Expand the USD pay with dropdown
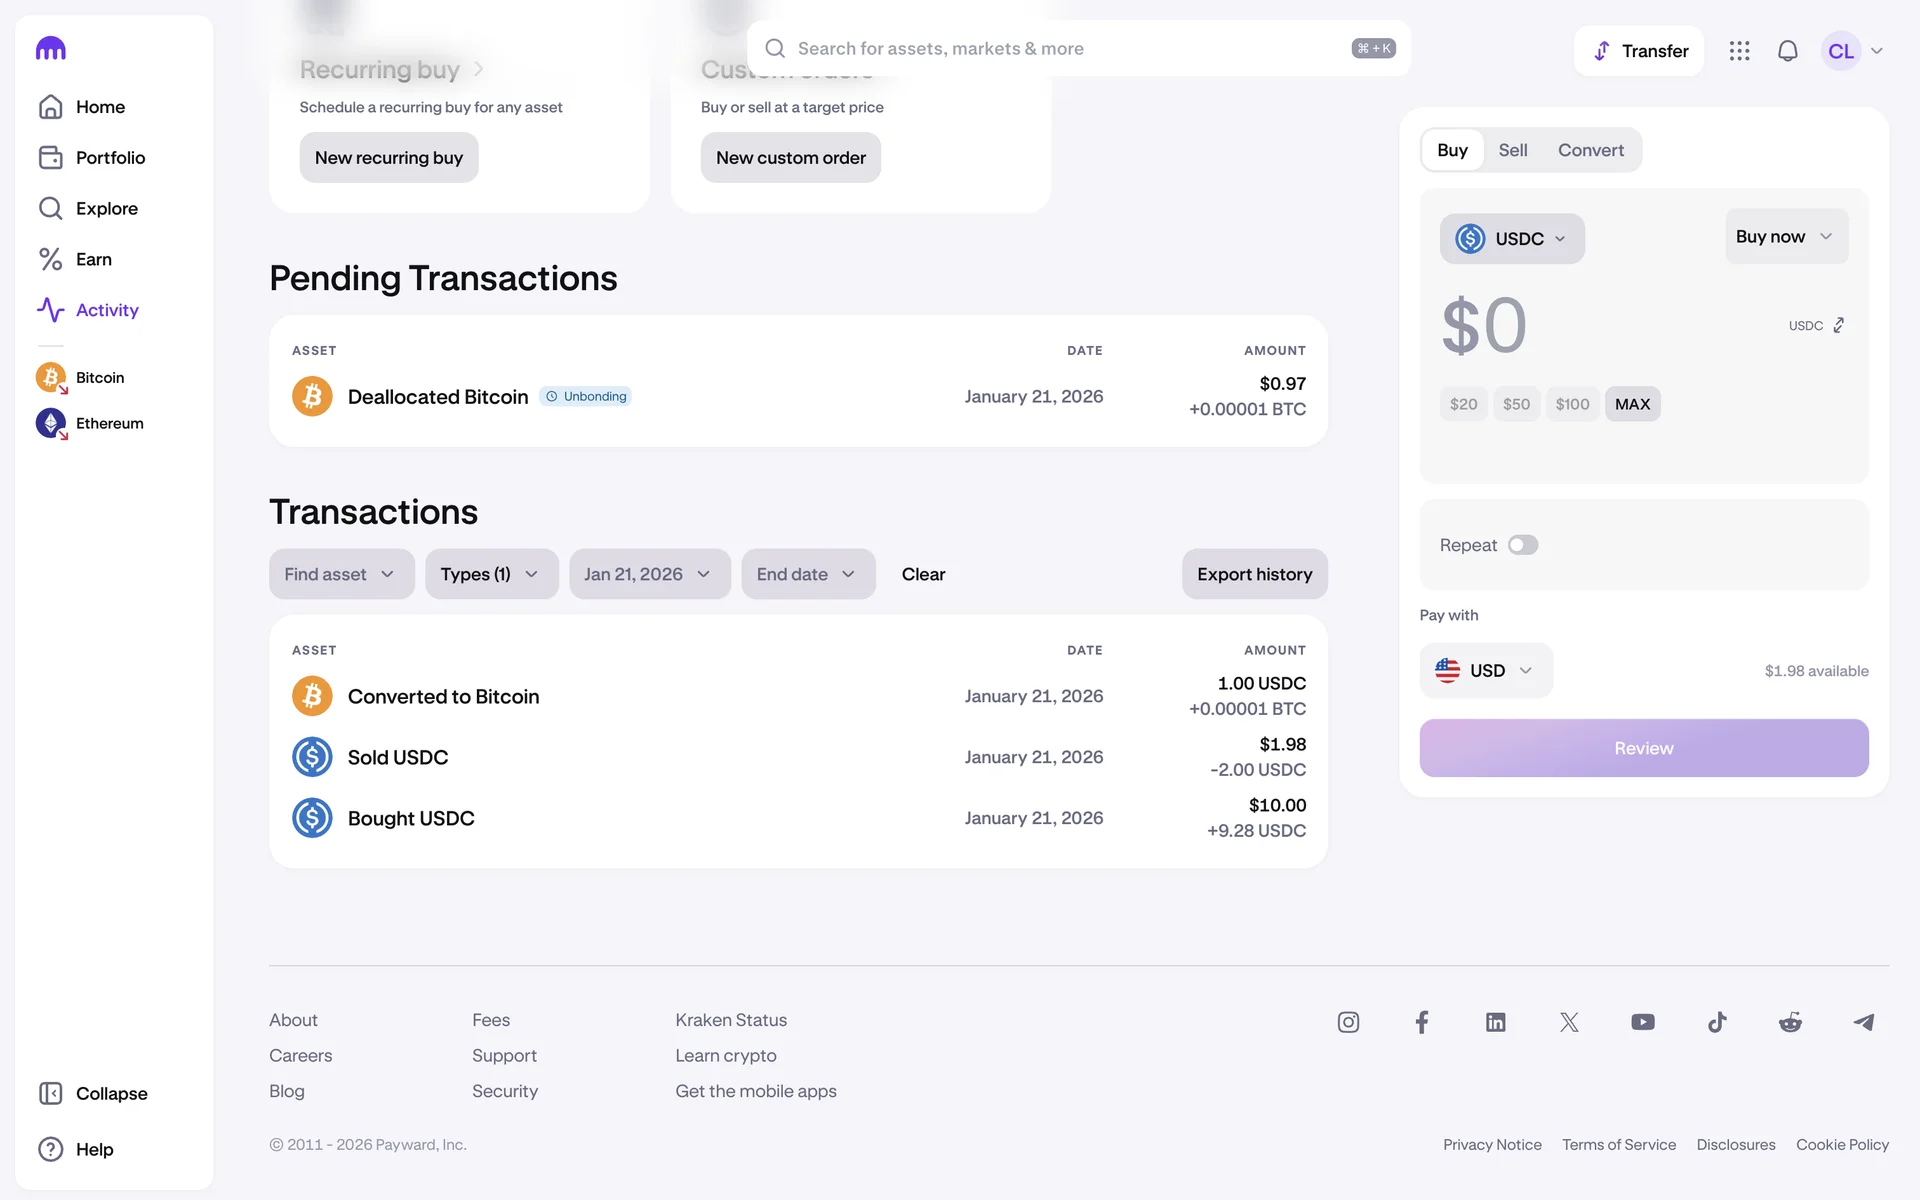This screenshot has width=1920, height=1200. (x=1485, y=671)
